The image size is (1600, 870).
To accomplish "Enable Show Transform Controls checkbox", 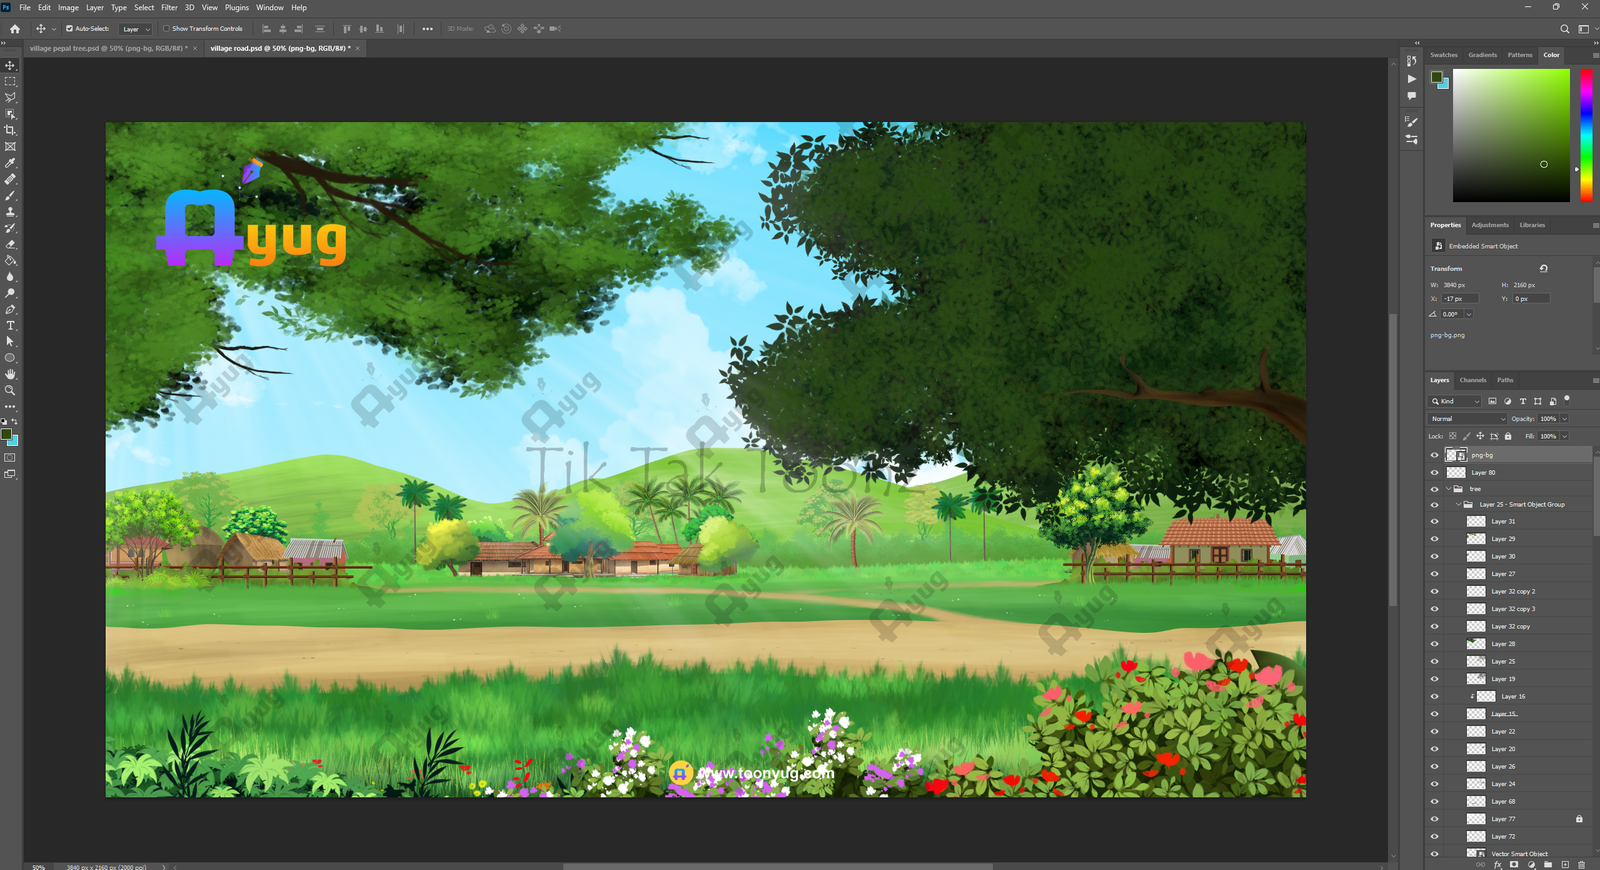I will pyautogui.click(x=167, y=29).
